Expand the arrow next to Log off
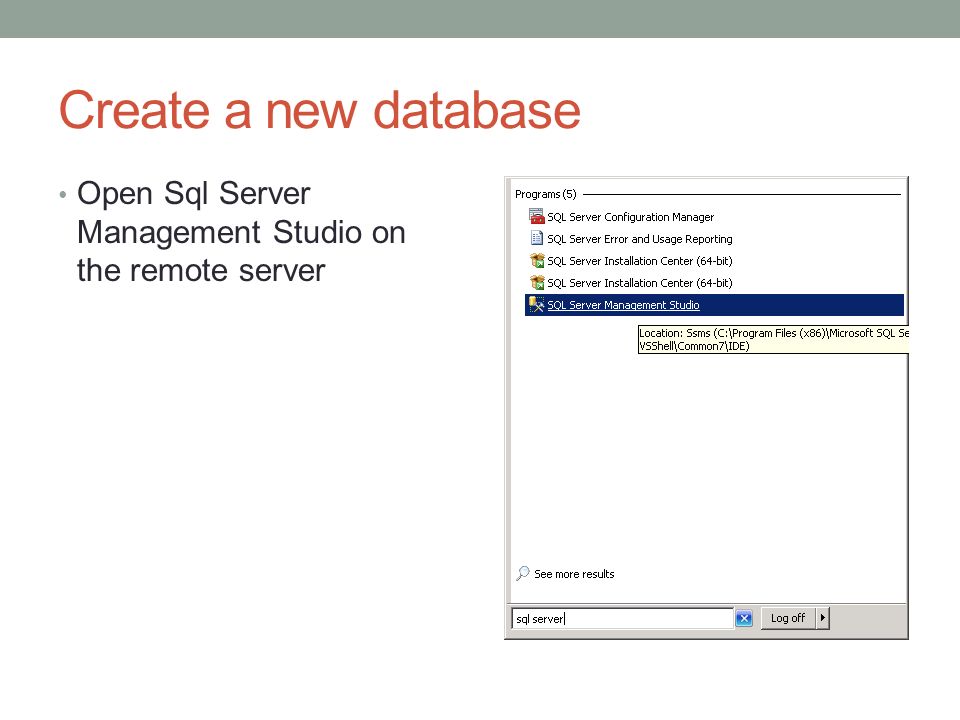The height and width of the screenshot is (720, 960). [x=823, y=618]
